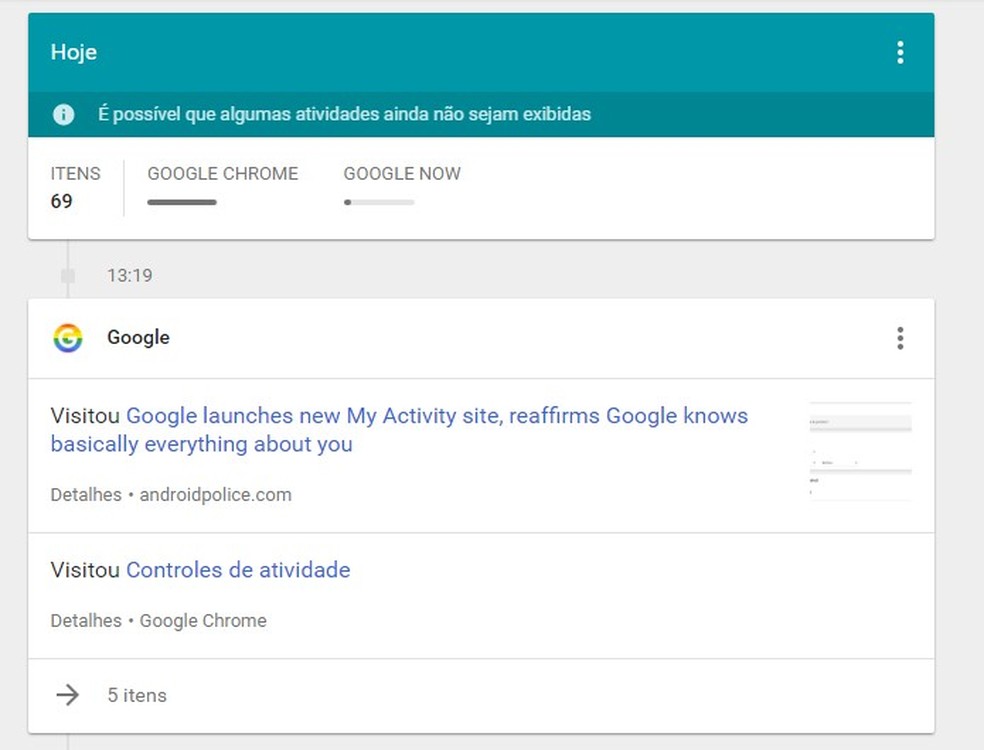Screen dimensions: 984x750
Task: Select the GOOGLE CHROME filter tab
Action: pyautogui.click(x=222, y=173)
